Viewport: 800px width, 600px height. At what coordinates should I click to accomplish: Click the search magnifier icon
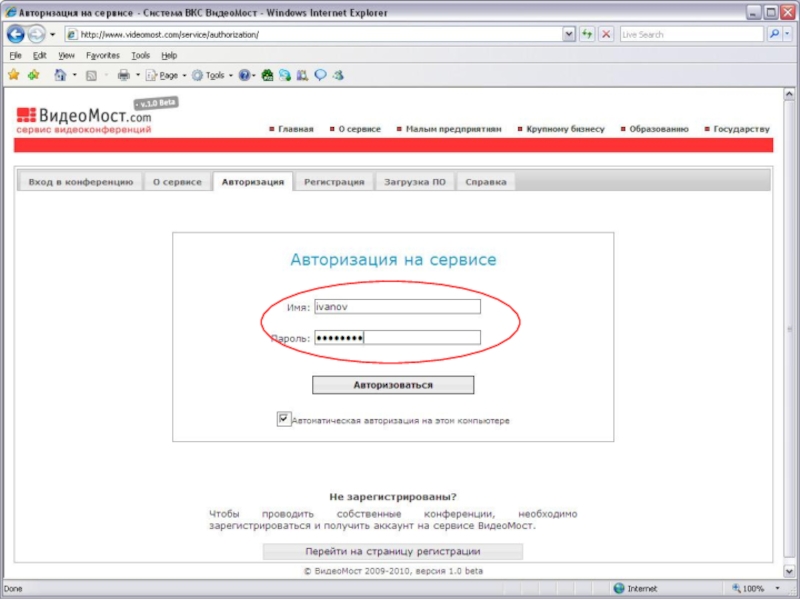point(774,34)
